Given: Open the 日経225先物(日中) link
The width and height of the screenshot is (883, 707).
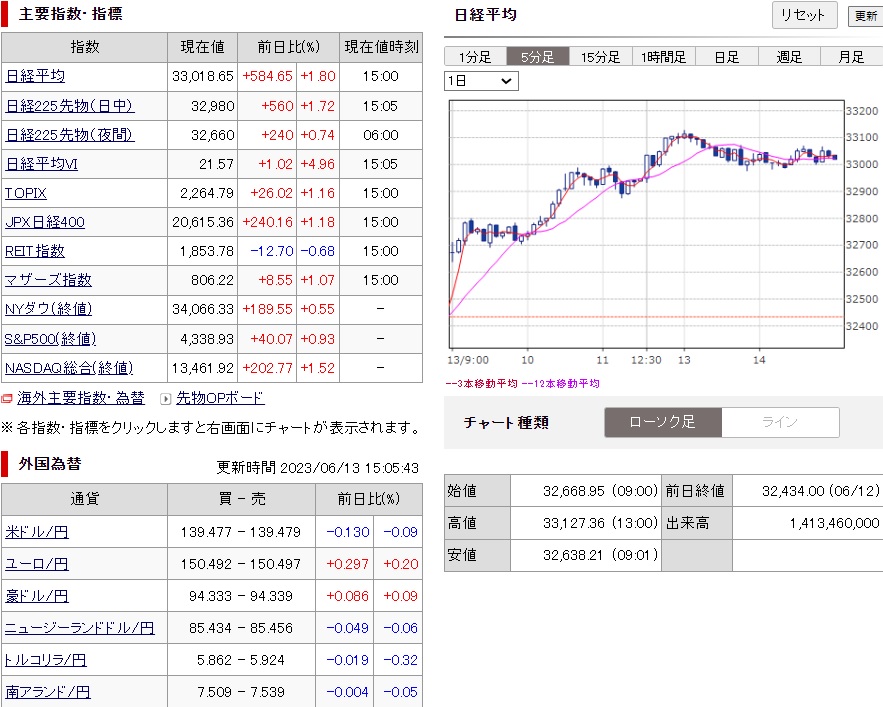Looking at the screenshot, I should click(x=70, y=106).
